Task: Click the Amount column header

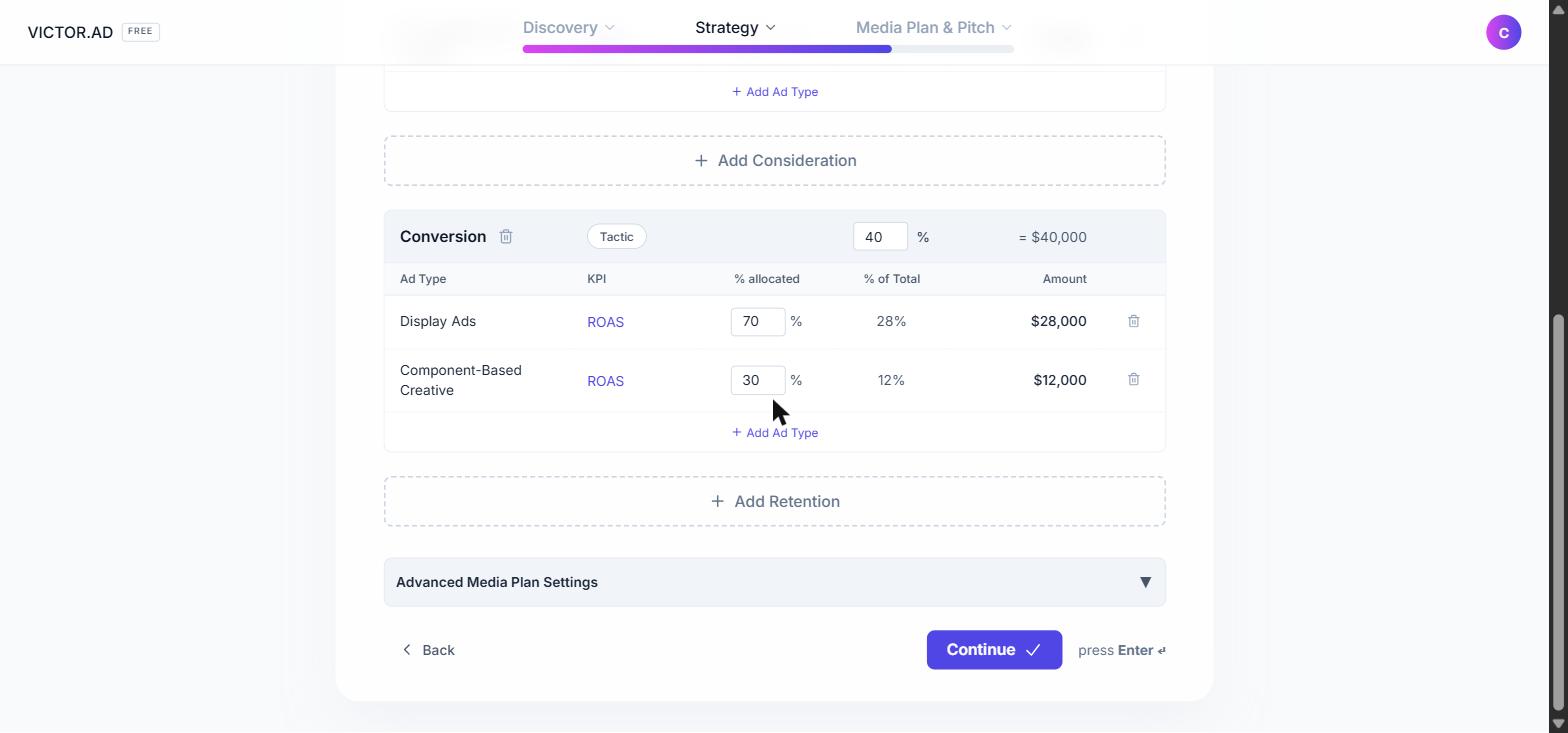Action: [x=1065, y=279]
